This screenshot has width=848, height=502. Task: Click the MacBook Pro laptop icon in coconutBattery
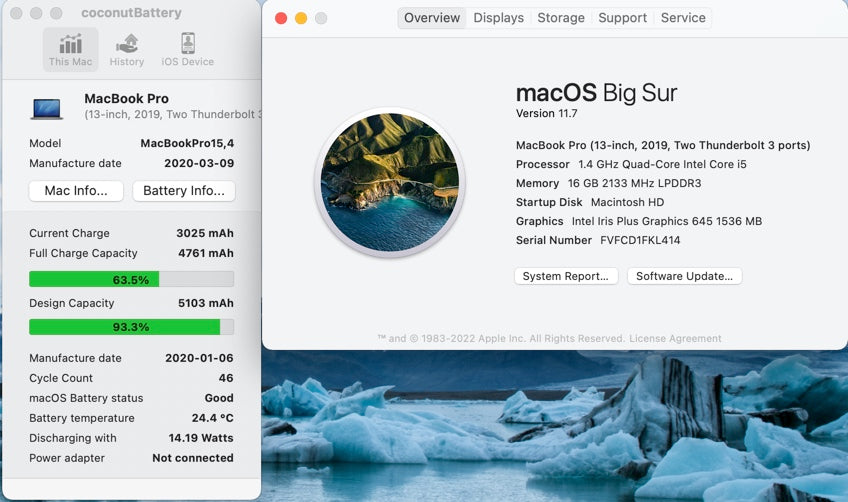pos(47,108)
